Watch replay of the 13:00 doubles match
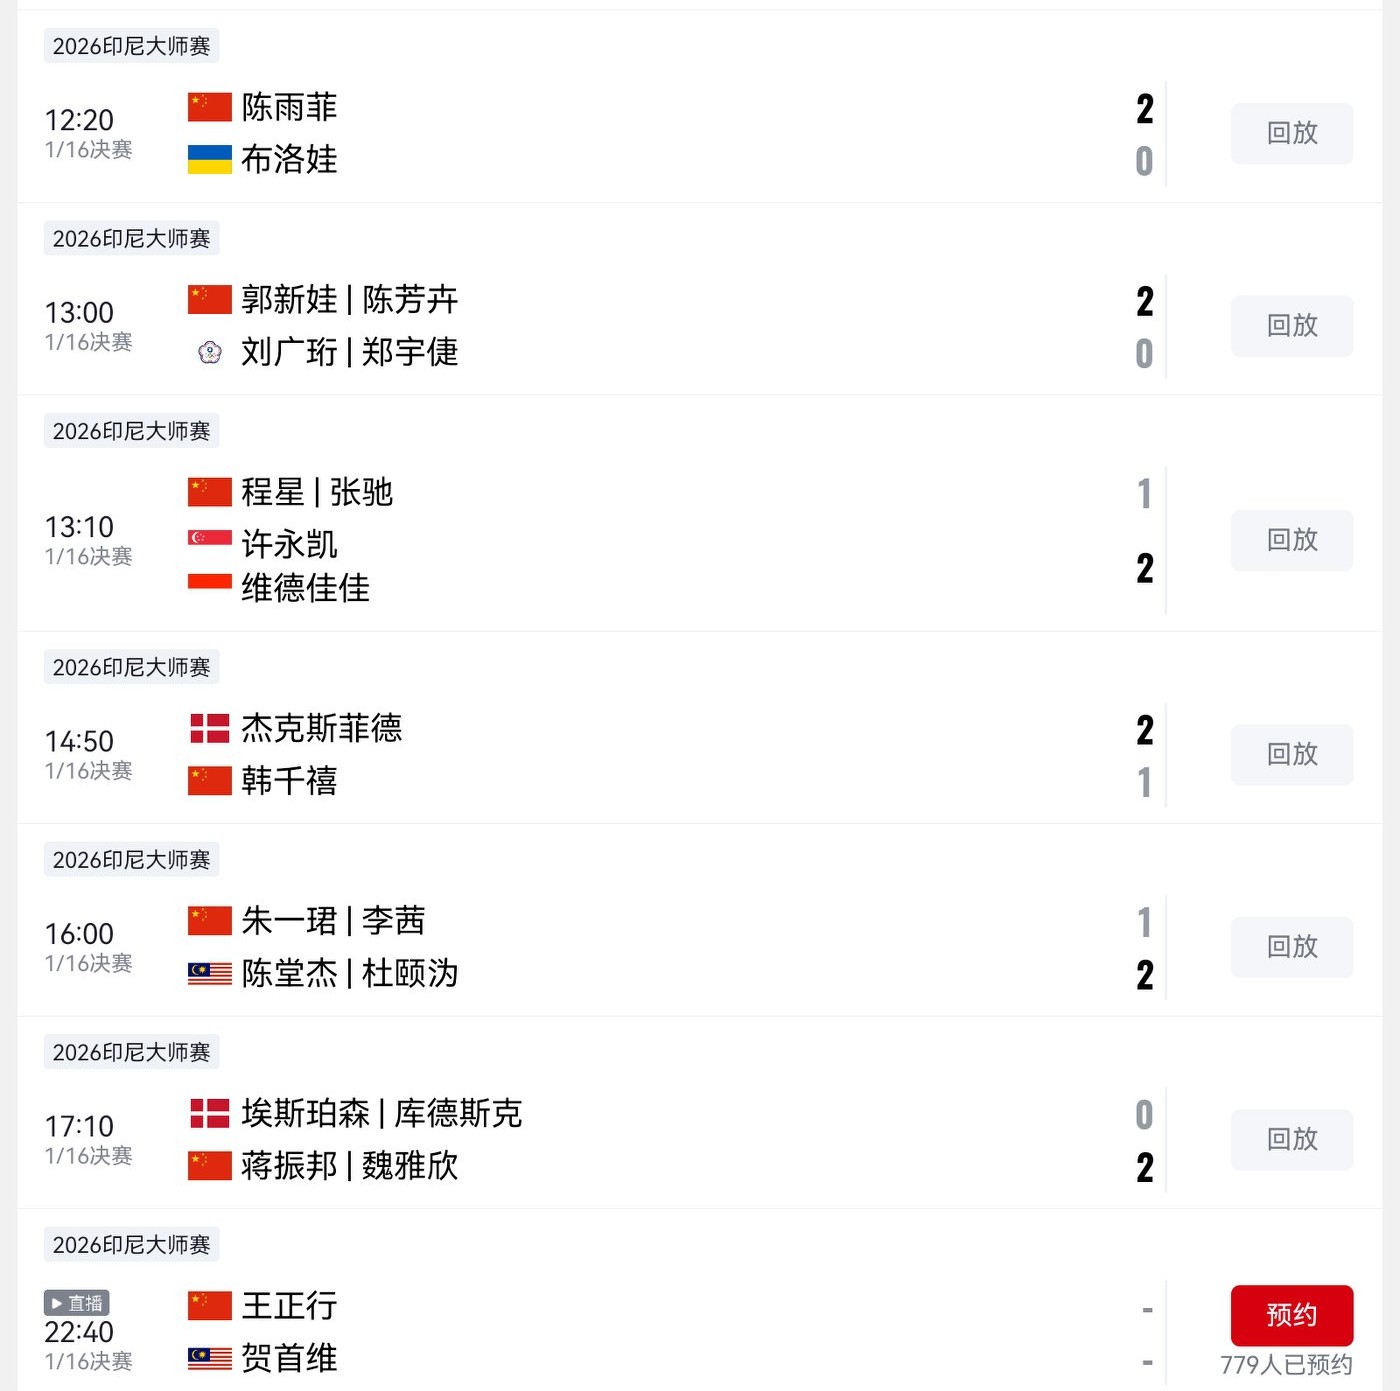 [x=1291, y=326]
